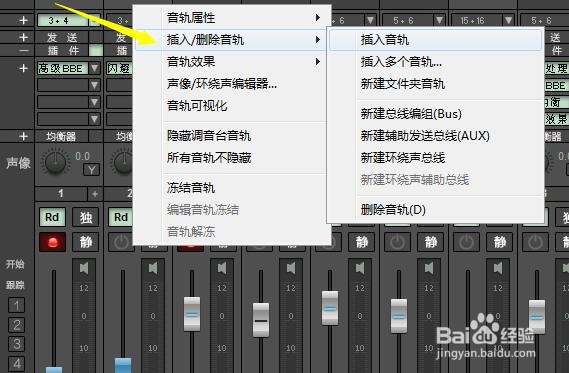The height and width of the screenshot is (373, 569).
Task: Expand the 音轨属性 submenu
Action: tap(232, 18)
